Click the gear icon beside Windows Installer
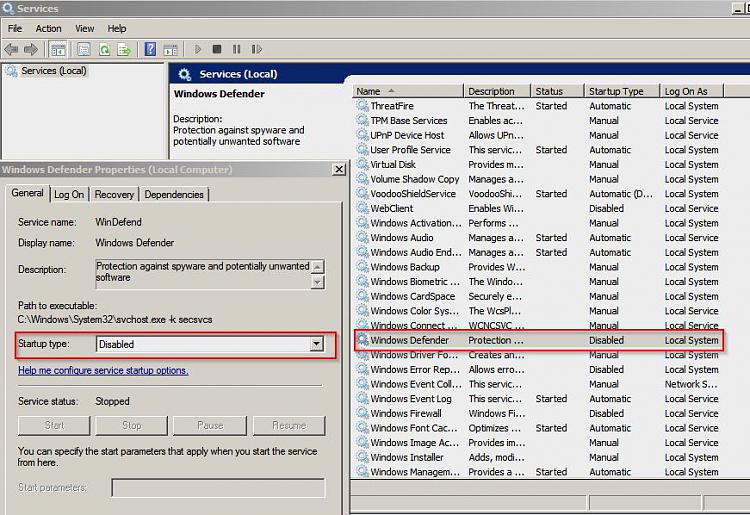 pyautogui.click(x=363, y=457)
